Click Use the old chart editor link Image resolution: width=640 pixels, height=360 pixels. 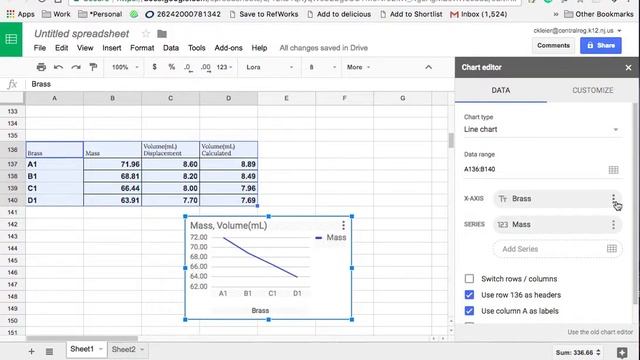click(600, 332)
